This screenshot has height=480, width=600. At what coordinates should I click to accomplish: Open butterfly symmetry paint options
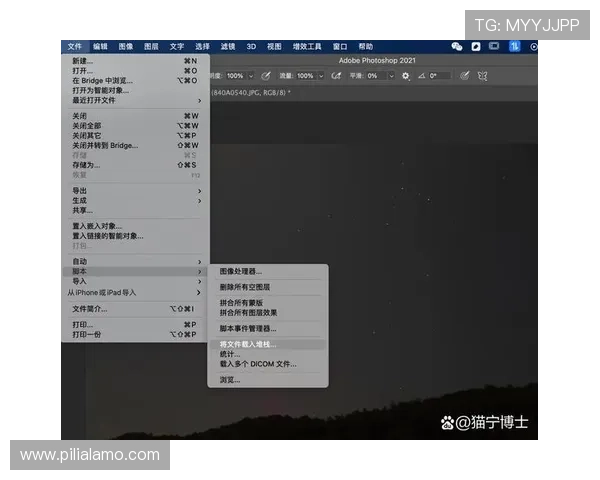(x=483, y=76)
